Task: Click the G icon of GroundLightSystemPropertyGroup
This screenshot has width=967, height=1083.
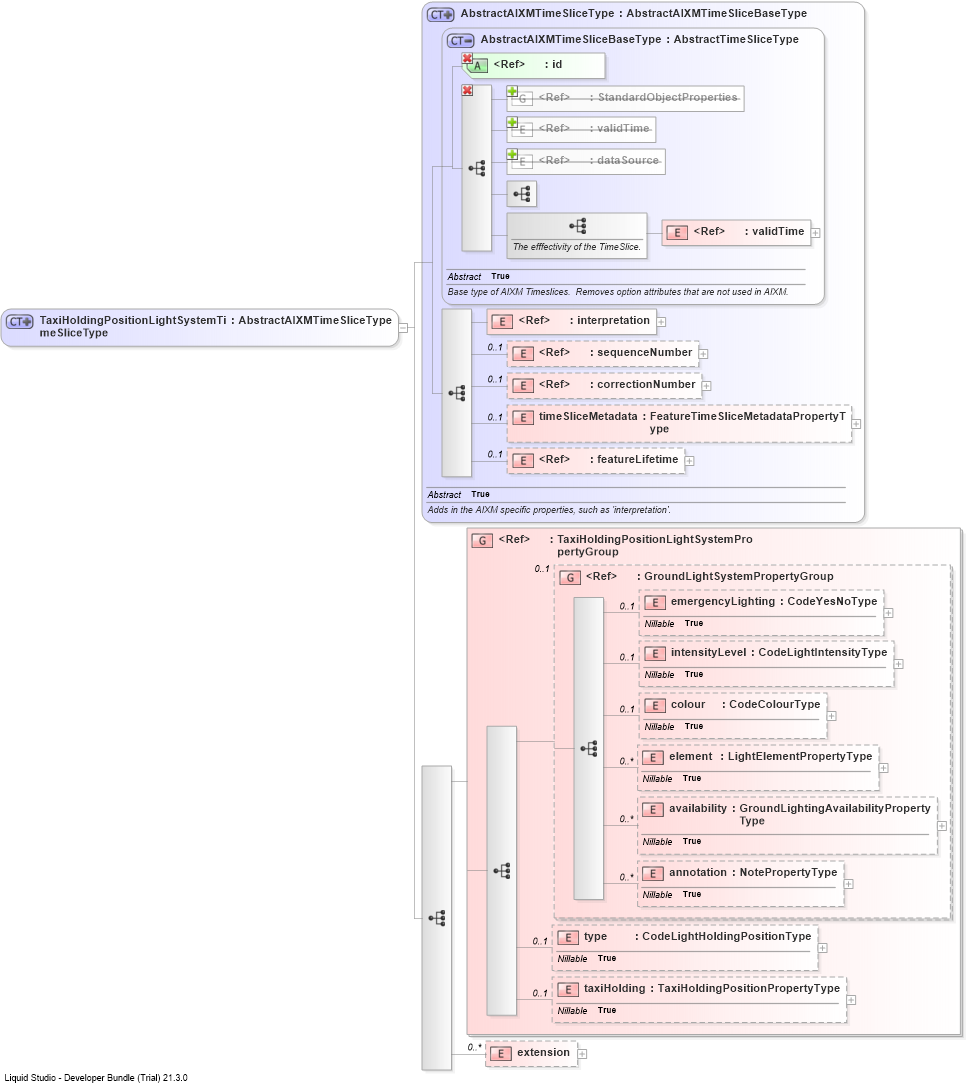Action: 570,577
